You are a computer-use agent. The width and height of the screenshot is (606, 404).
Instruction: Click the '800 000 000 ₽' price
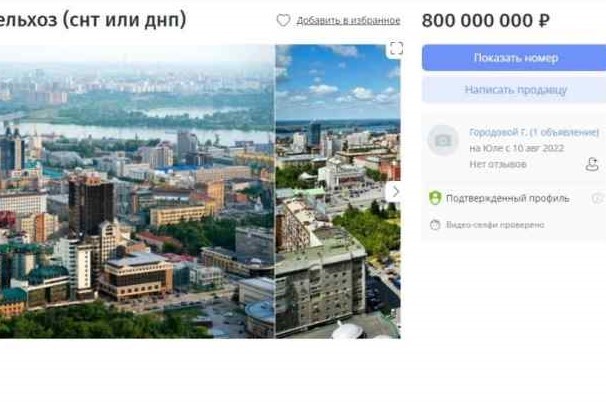(x=485, y=20)
